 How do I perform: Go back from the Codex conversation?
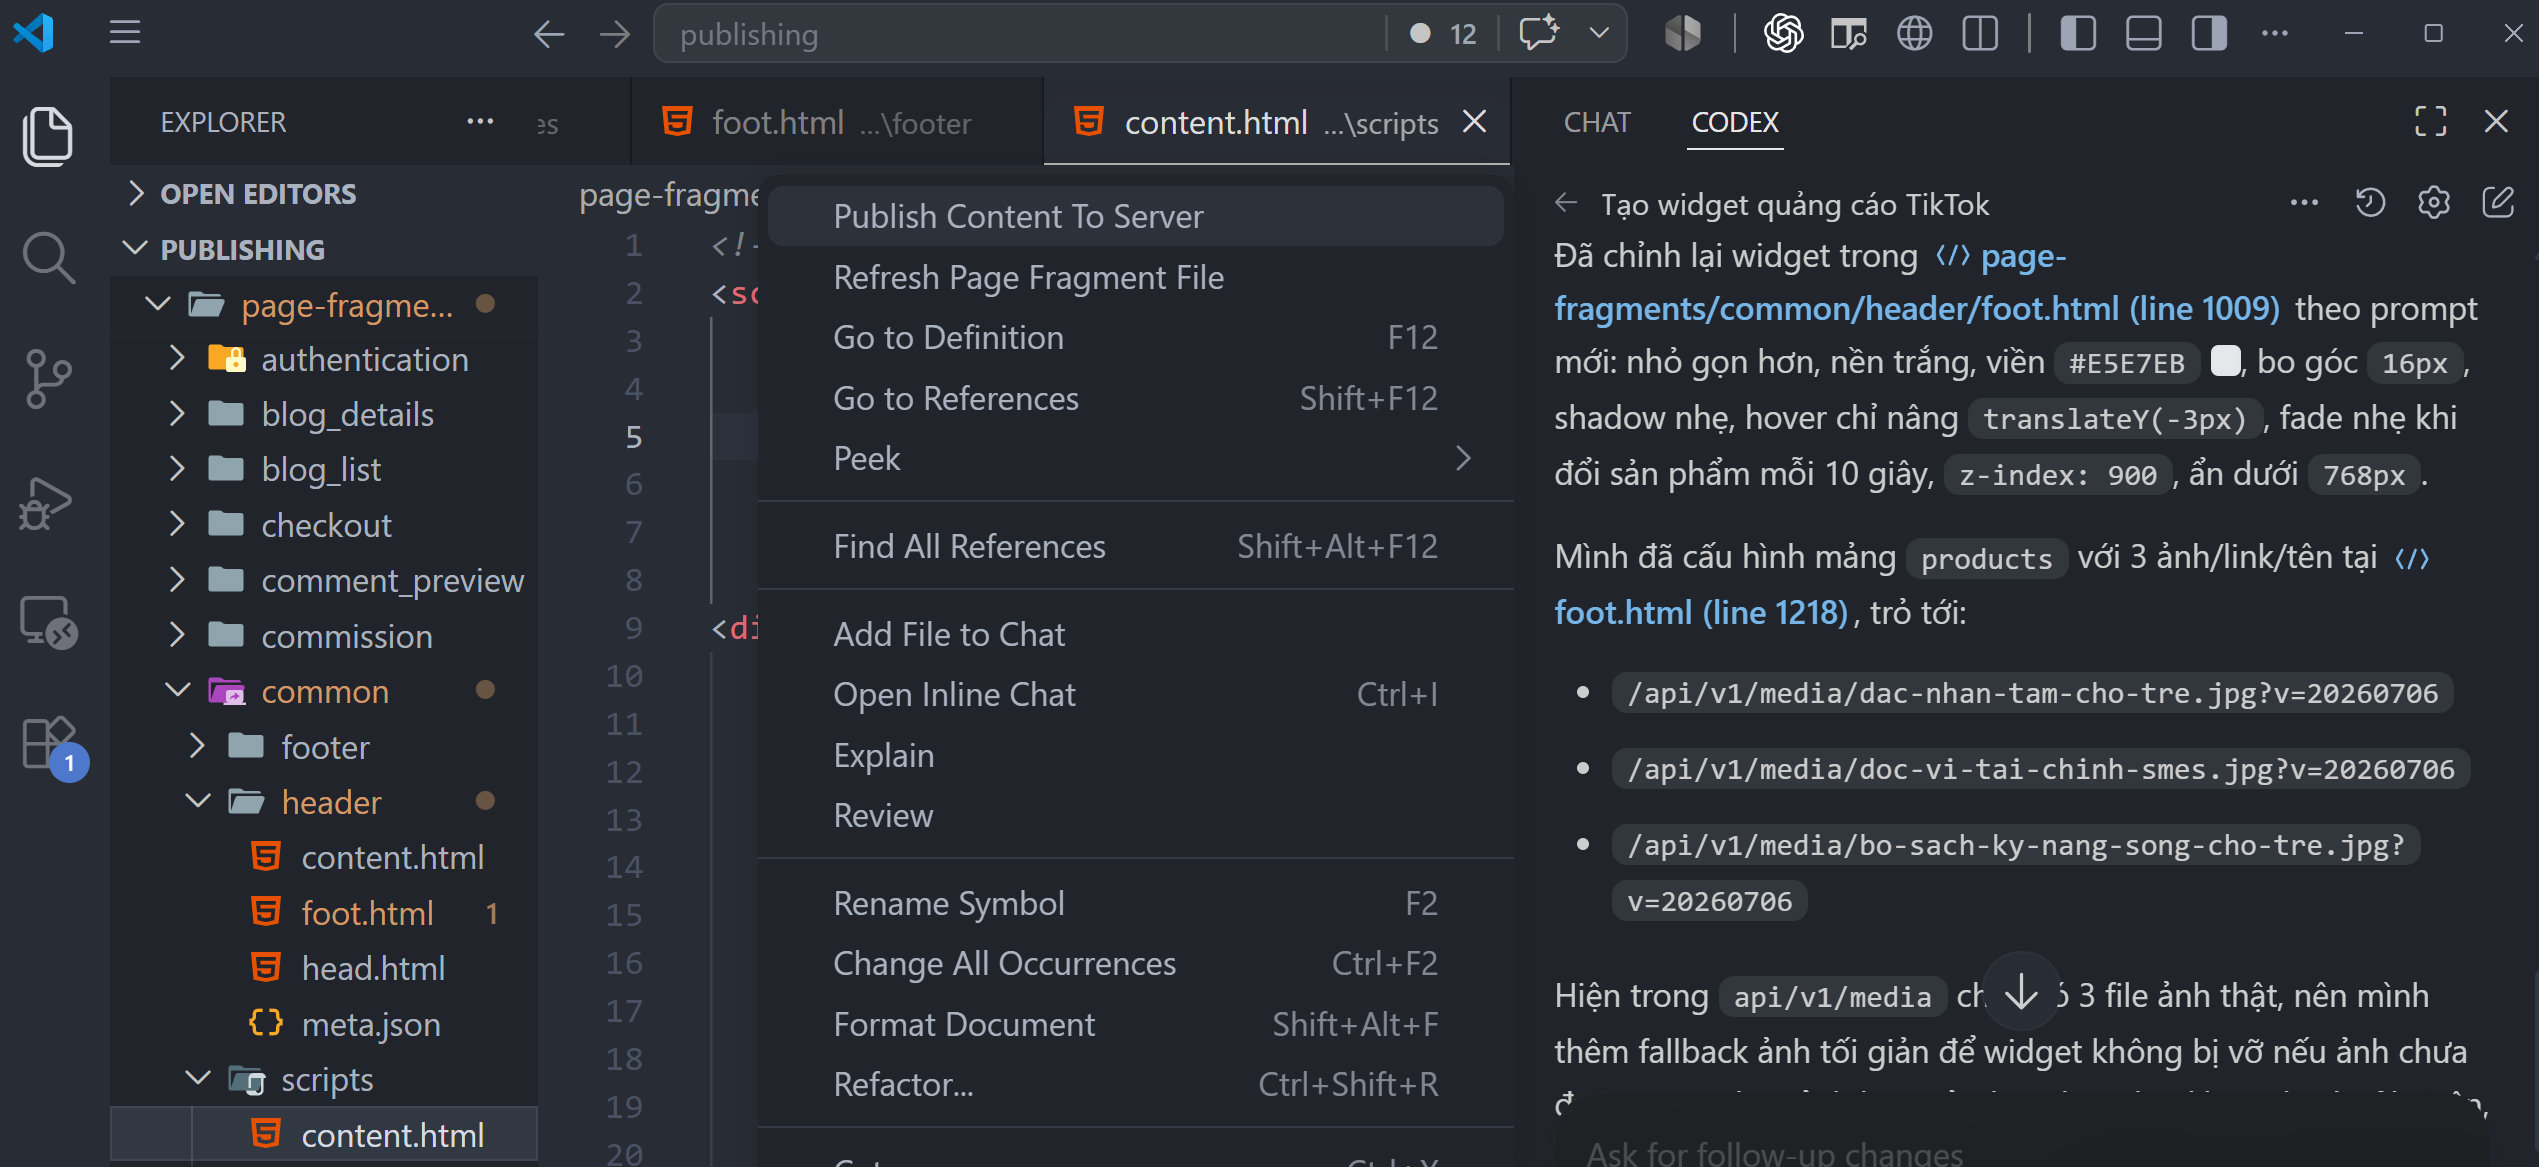pyautogui.click(x=1567, y=203)
